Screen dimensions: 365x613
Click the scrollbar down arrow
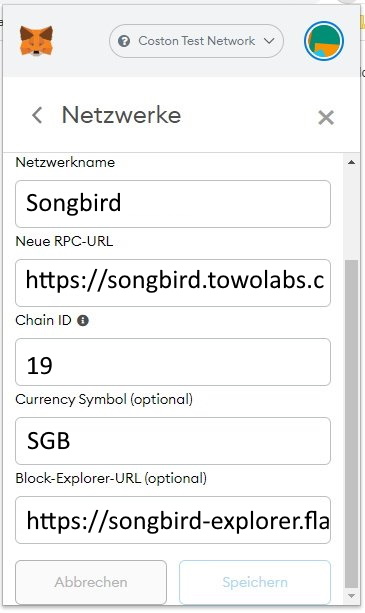351,596
